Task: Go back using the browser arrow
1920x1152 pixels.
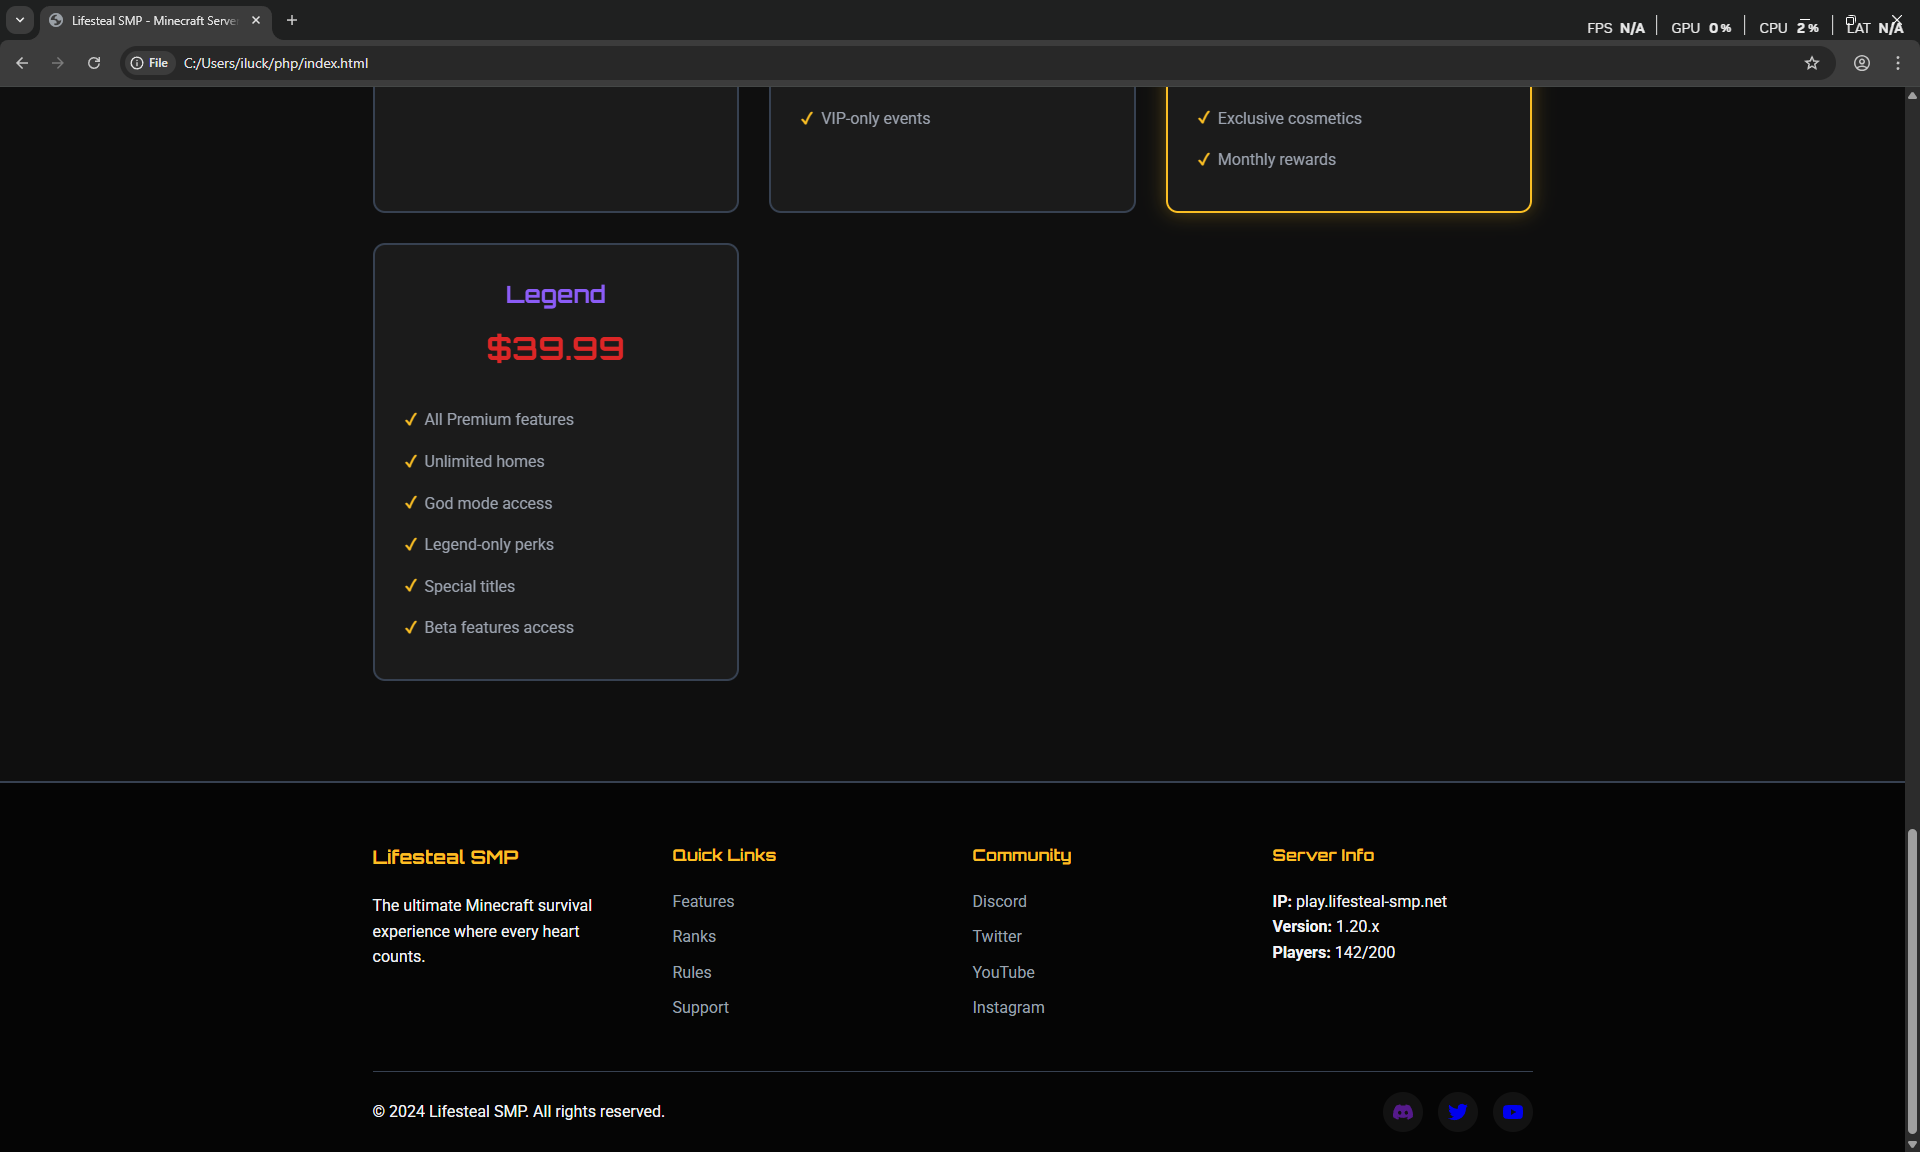Action: [22, 63]
